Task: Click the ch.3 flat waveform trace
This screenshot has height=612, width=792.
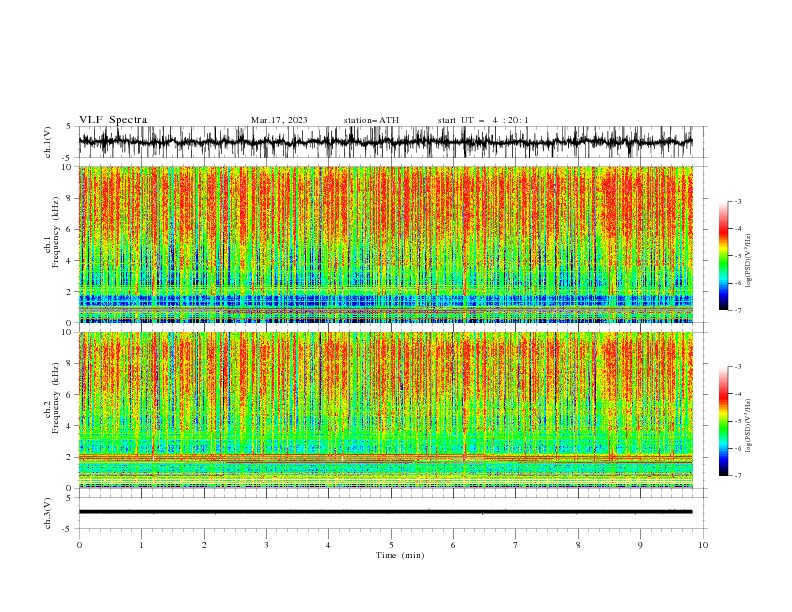Action: coord(385,512)
